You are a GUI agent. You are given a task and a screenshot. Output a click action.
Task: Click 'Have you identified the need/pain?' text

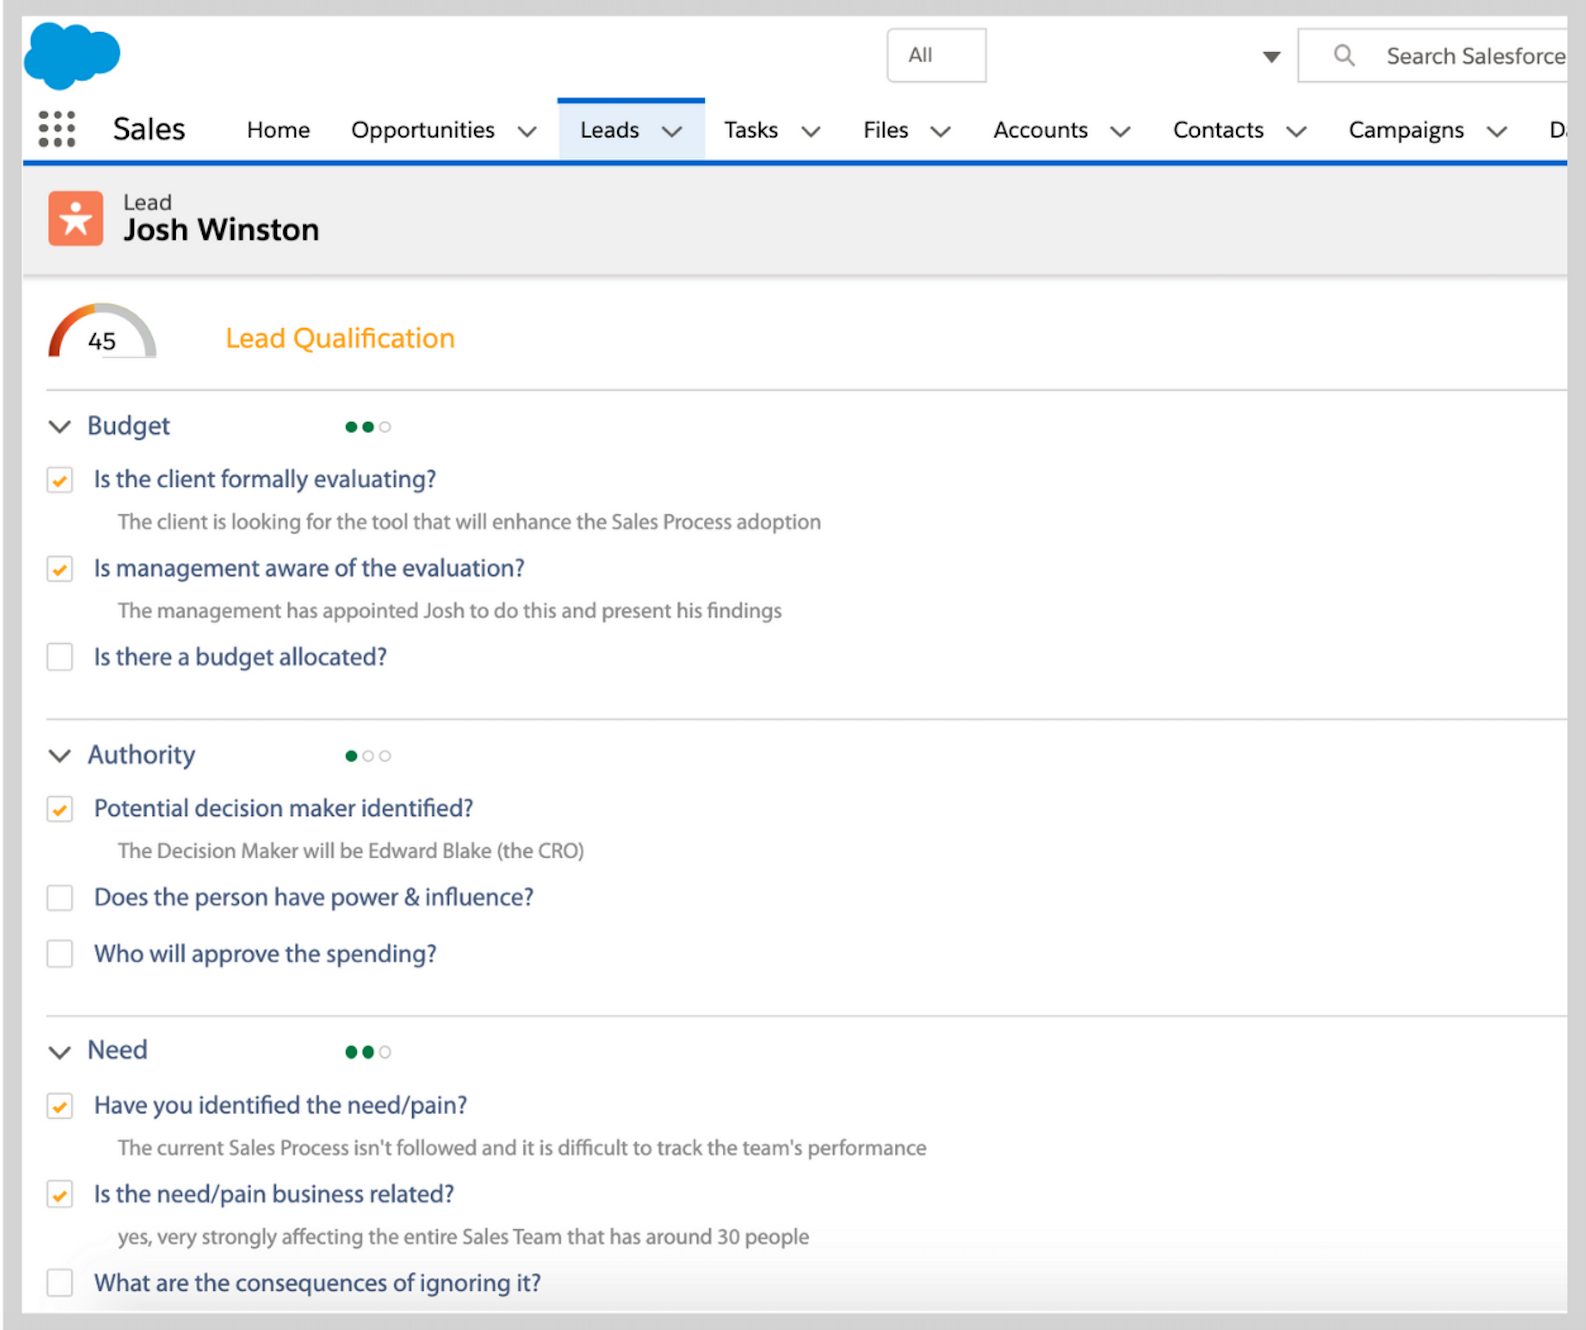281,1105
